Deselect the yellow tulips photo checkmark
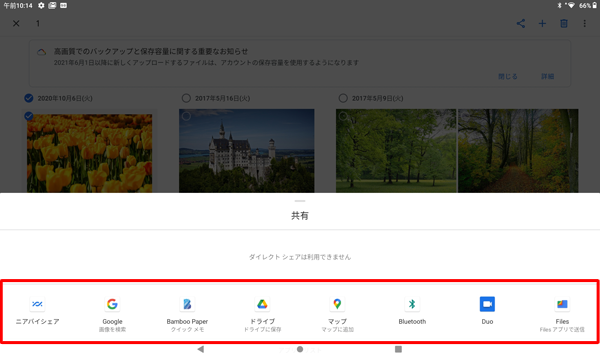Screen dimensions: 600x360 (29, 116)
